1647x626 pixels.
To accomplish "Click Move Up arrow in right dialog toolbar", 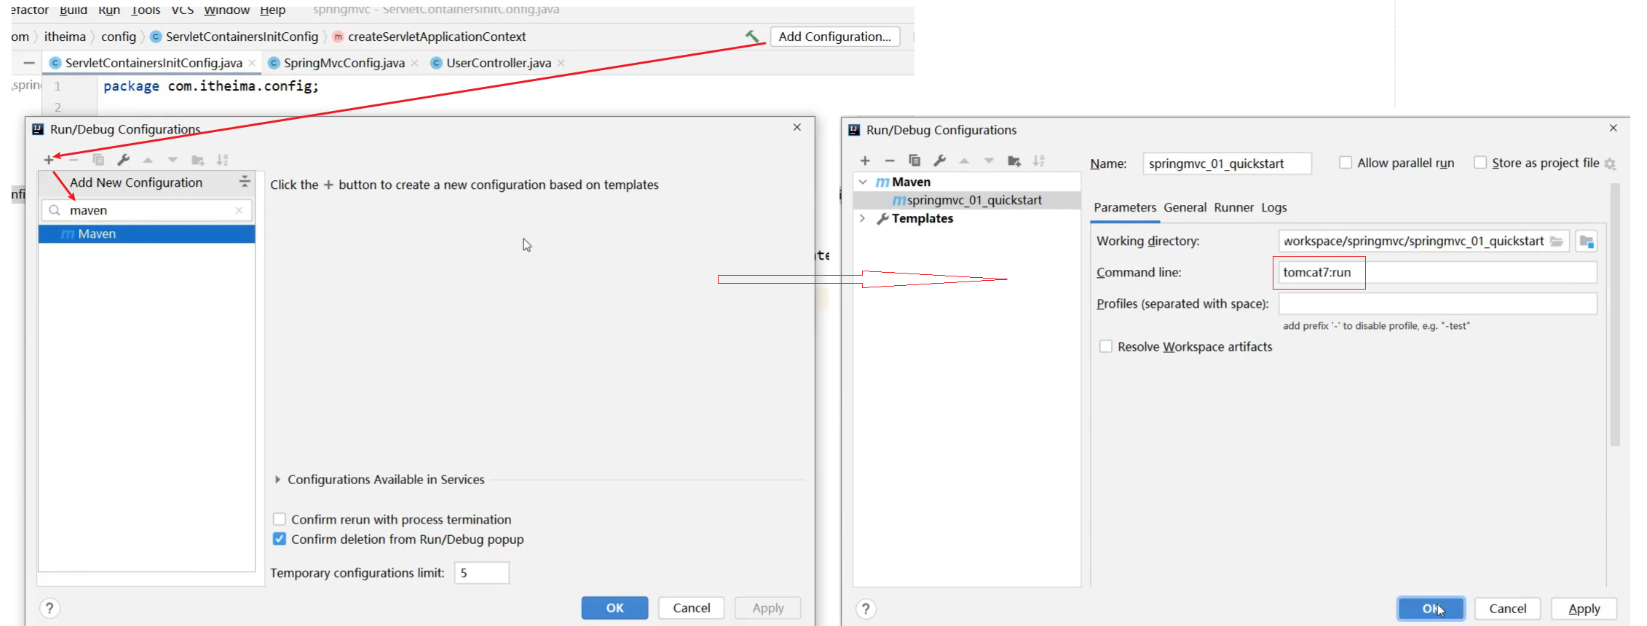I will tap(964, 161).
